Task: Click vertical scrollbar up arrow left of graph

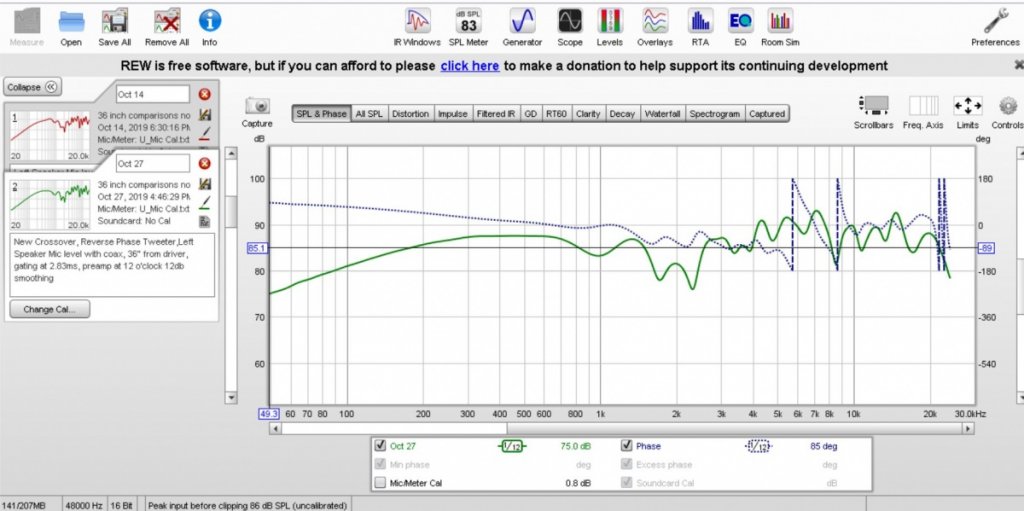Action: (x=231, y=153)
